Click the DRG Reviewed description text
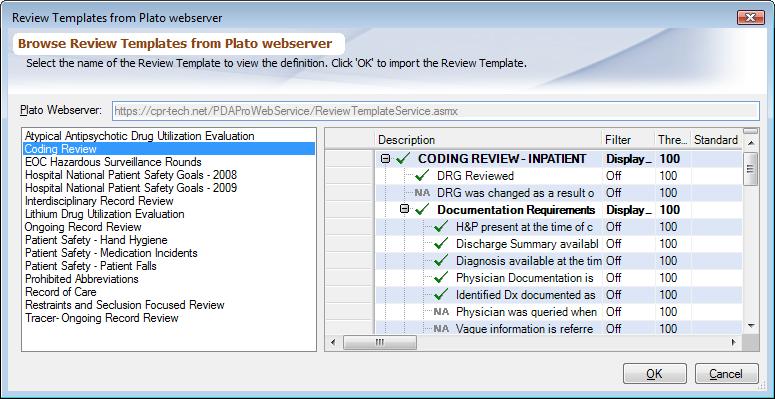Screen dimensions: 775x399 (x=475, y=176)
